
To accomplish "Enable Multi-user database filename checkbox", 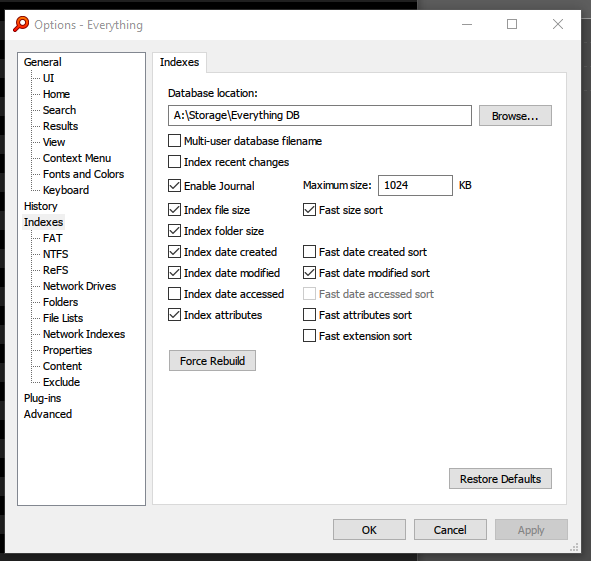I will coord(174,141).
